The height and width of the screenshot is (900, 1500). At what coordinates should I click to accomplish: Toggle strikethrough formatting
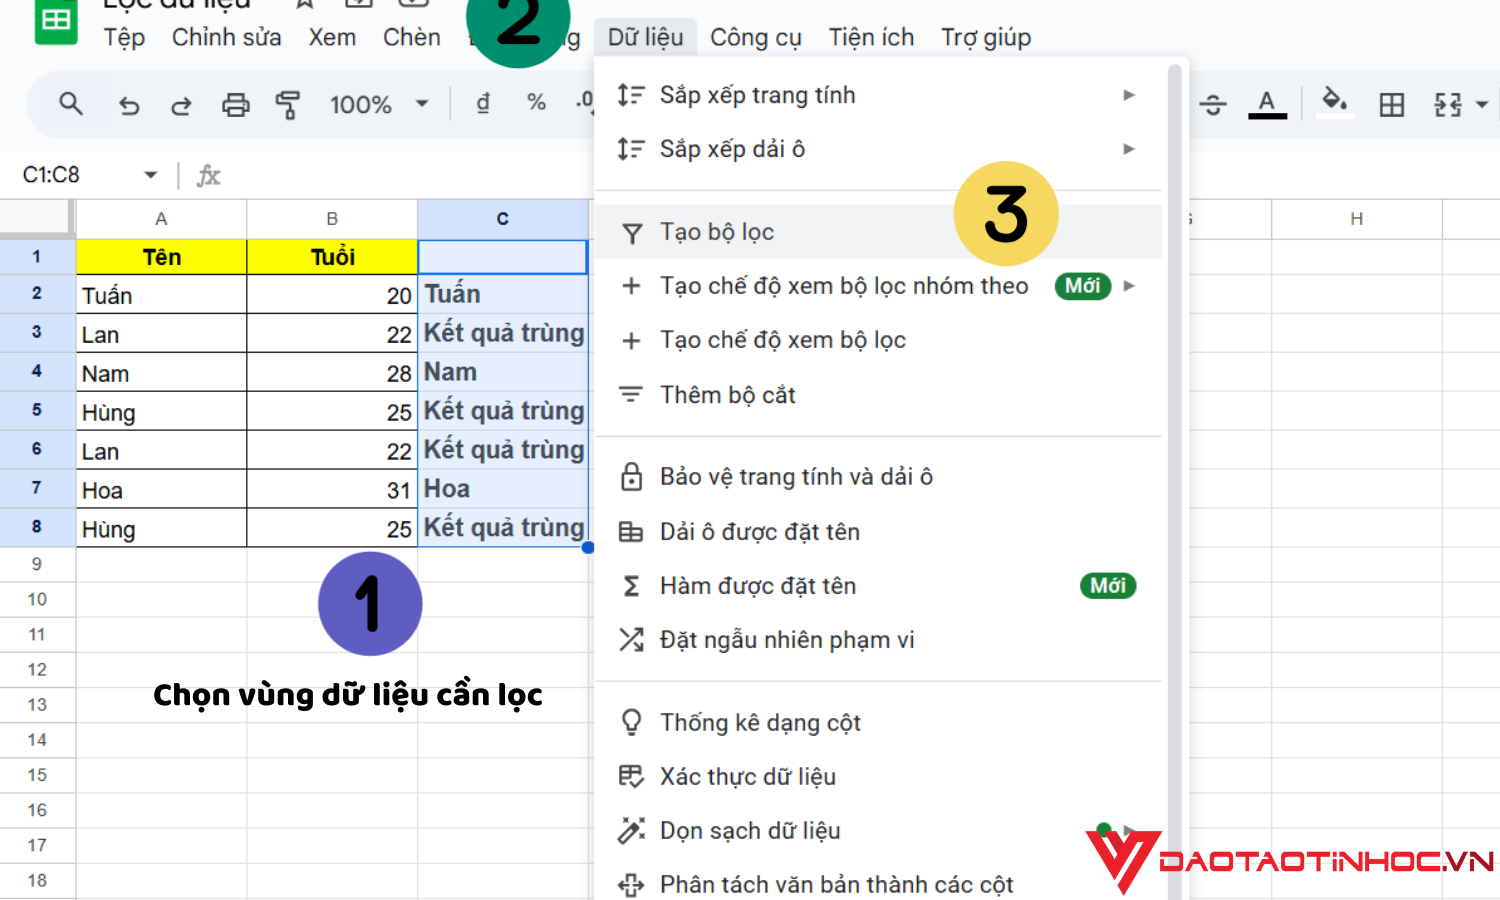click(x=1213, y=103)
